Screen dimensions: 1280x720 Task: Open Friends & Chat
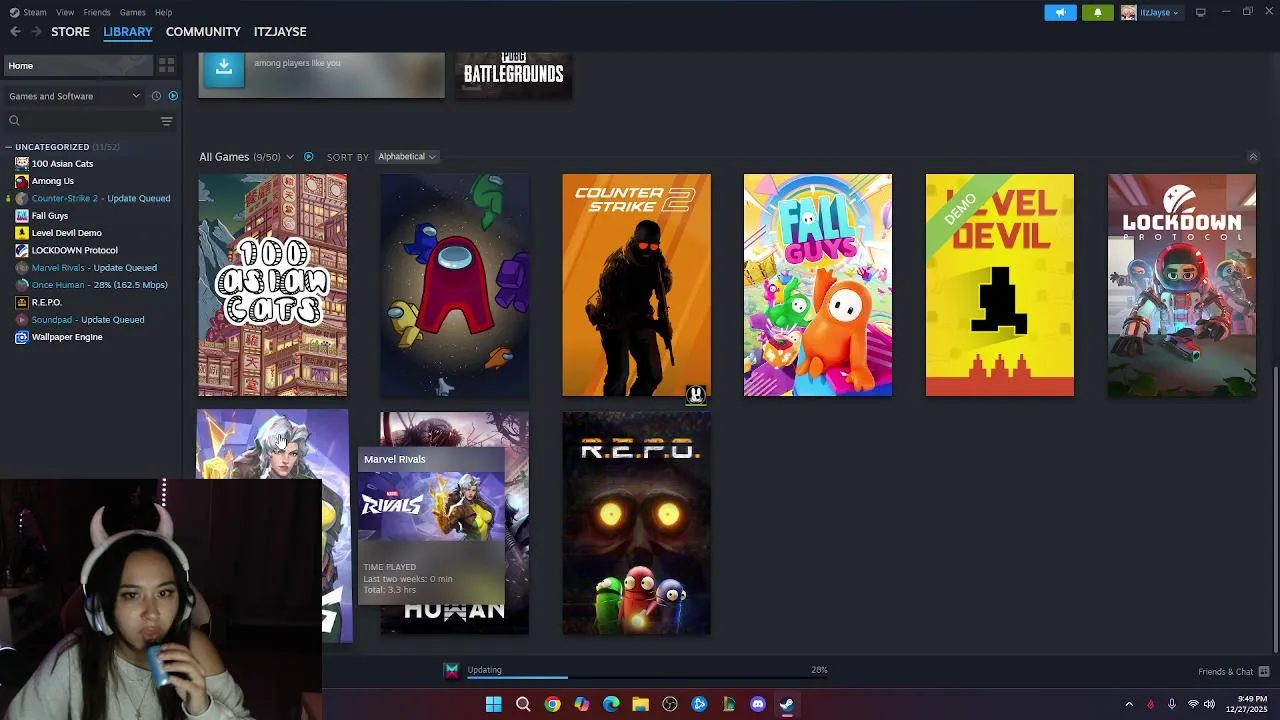pos(1233,672)
